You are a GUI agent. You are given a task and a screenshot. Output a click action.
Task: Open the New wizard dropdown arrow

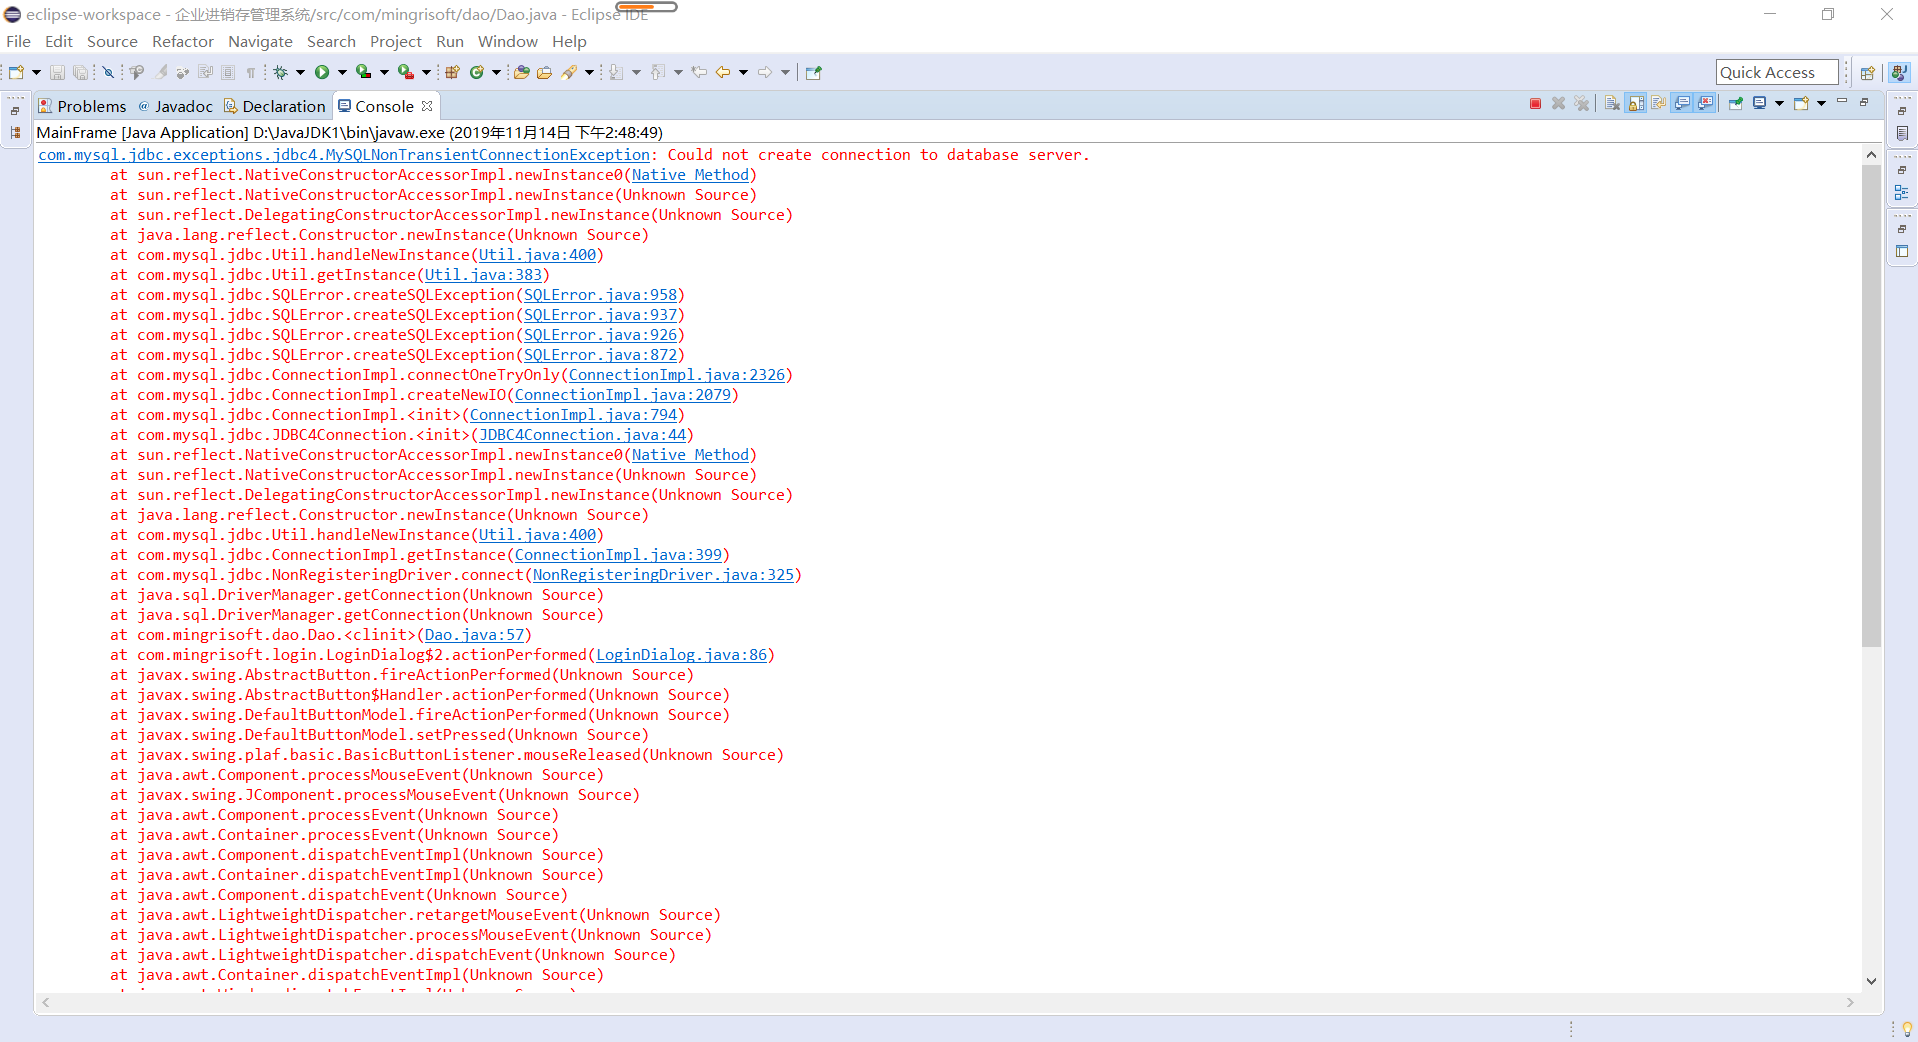(36, 72)
